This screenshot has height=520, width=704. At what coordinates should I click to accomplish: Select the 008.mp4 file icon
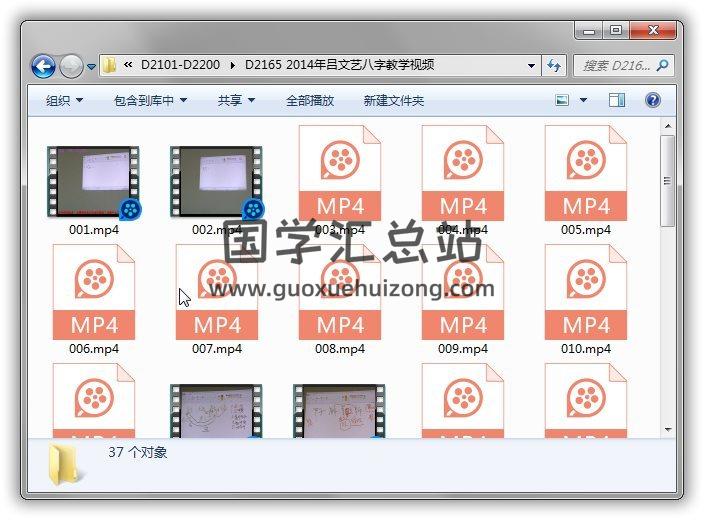340,292
